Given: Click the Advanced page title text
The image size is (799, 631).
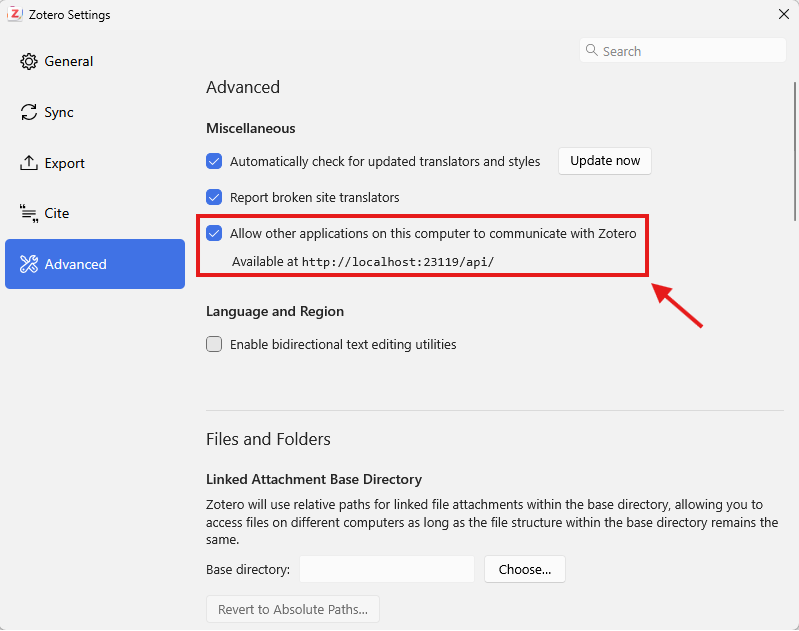Looking at the screenshot, I should (243, 87).
